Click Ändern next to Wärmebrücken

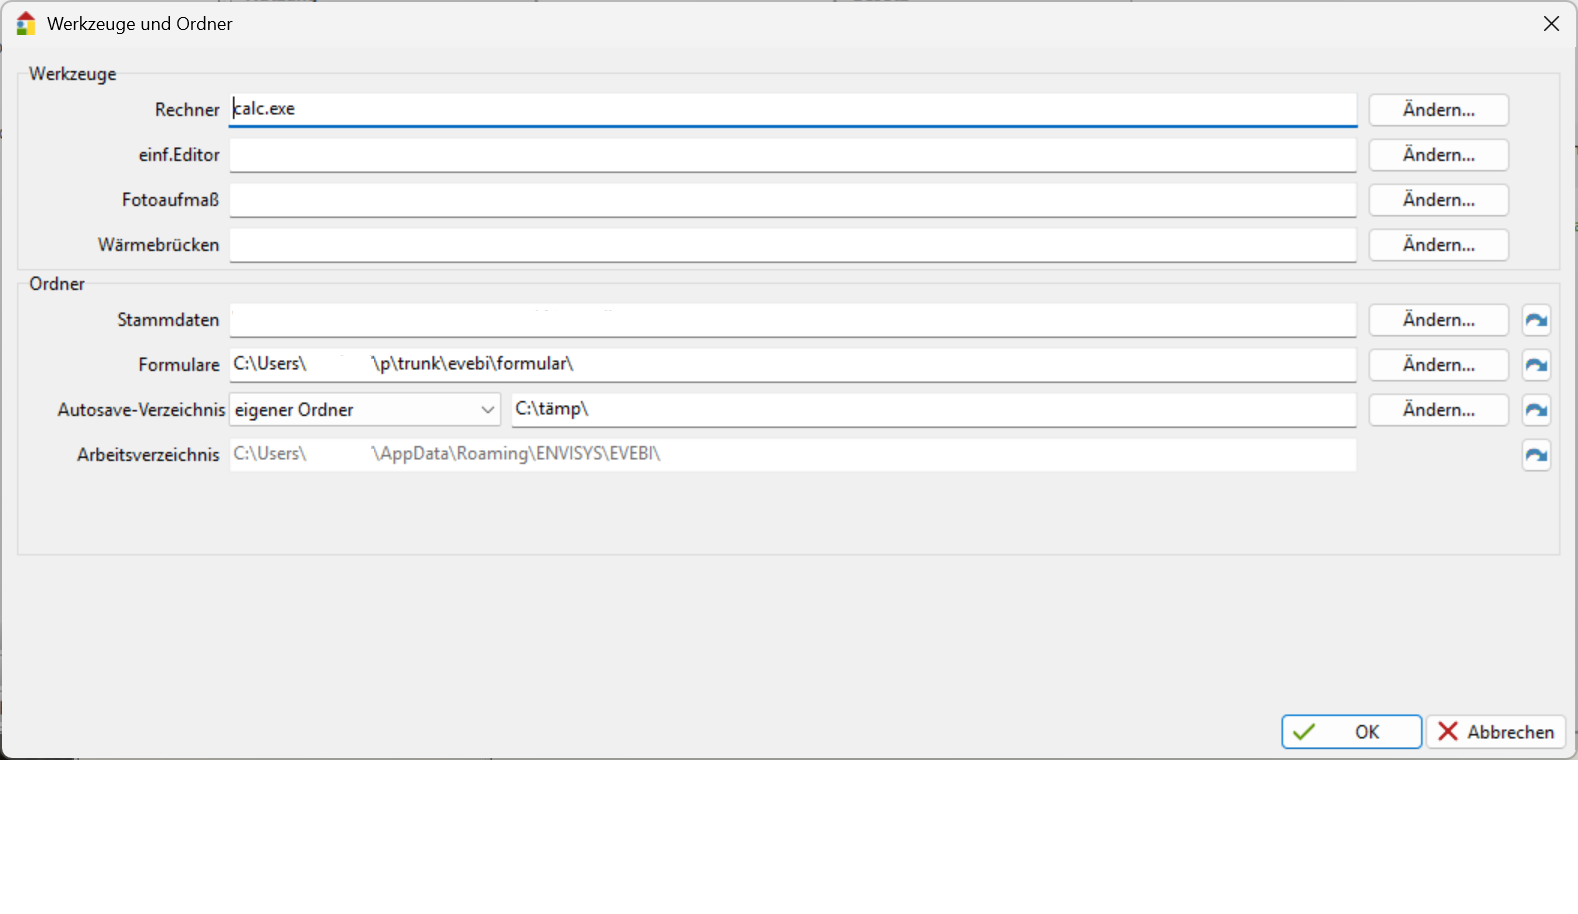click(1438, 245)
